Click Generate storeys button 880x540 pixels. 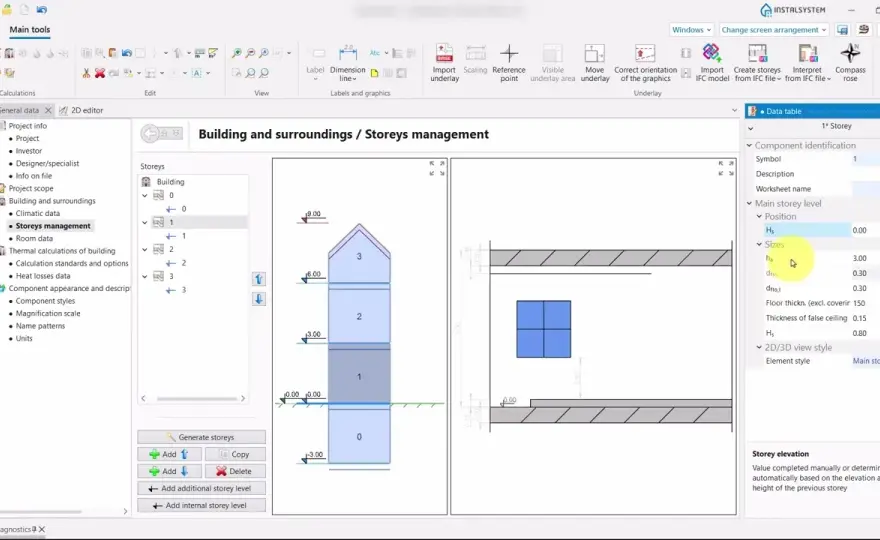[201, 437]
